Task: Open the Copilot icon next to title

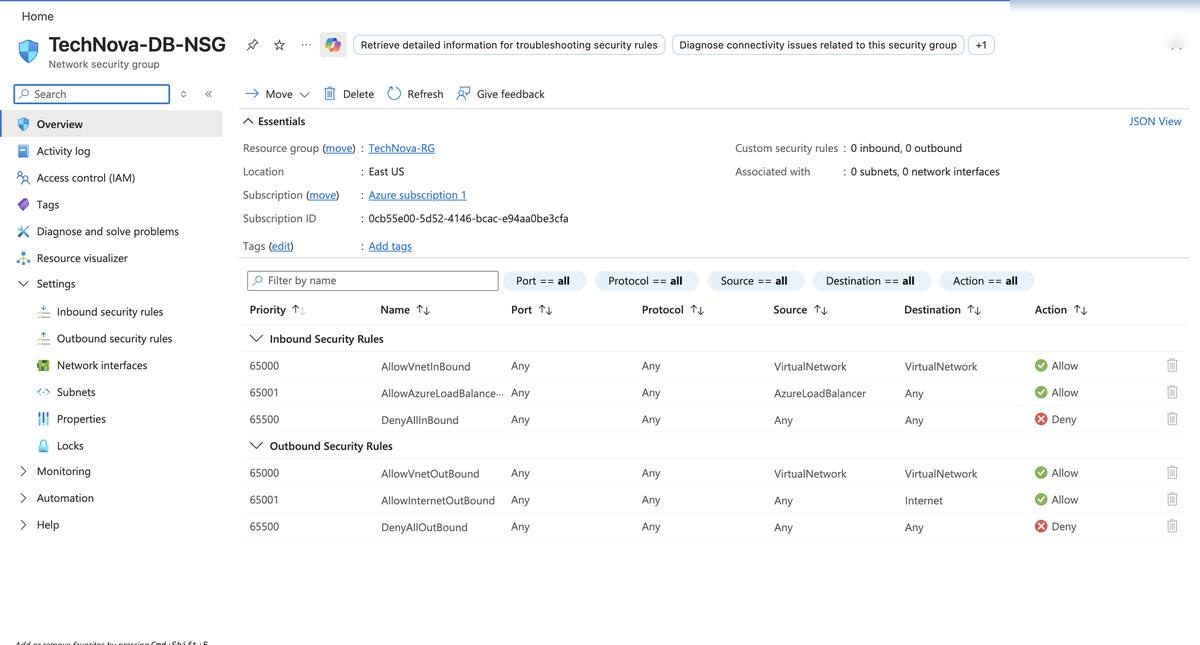Action: click(x=333, y=45)
